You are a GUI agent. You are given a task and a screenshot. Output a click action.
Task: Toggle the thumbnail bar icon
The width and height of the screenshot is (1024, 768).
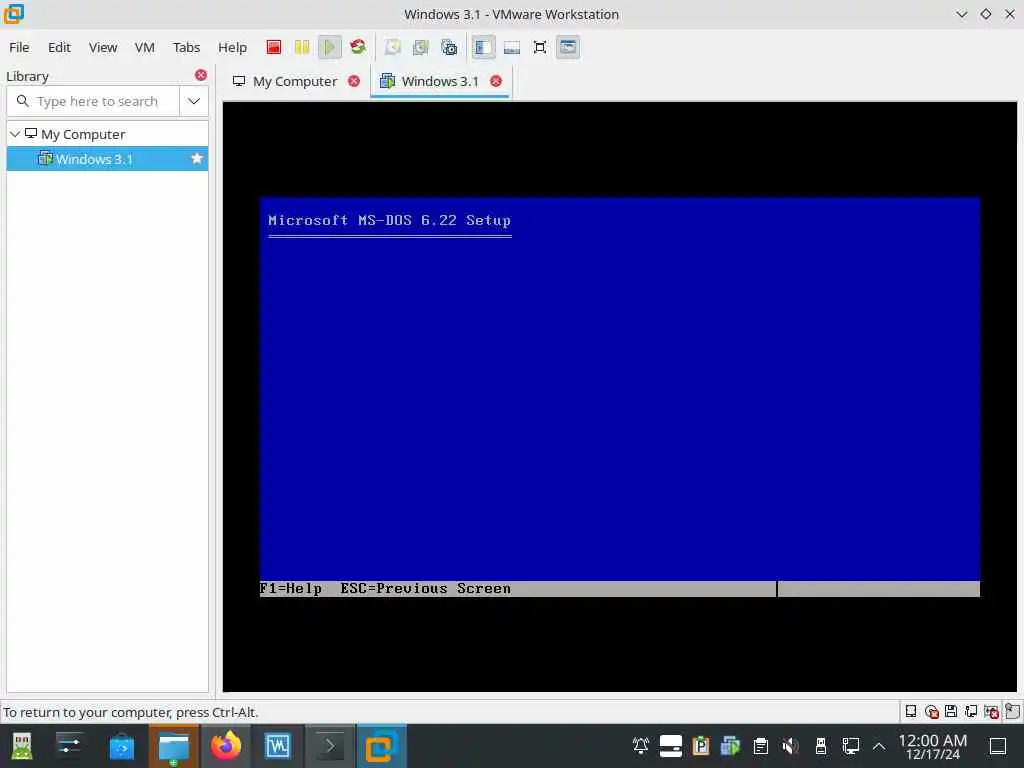pos(512,47)
